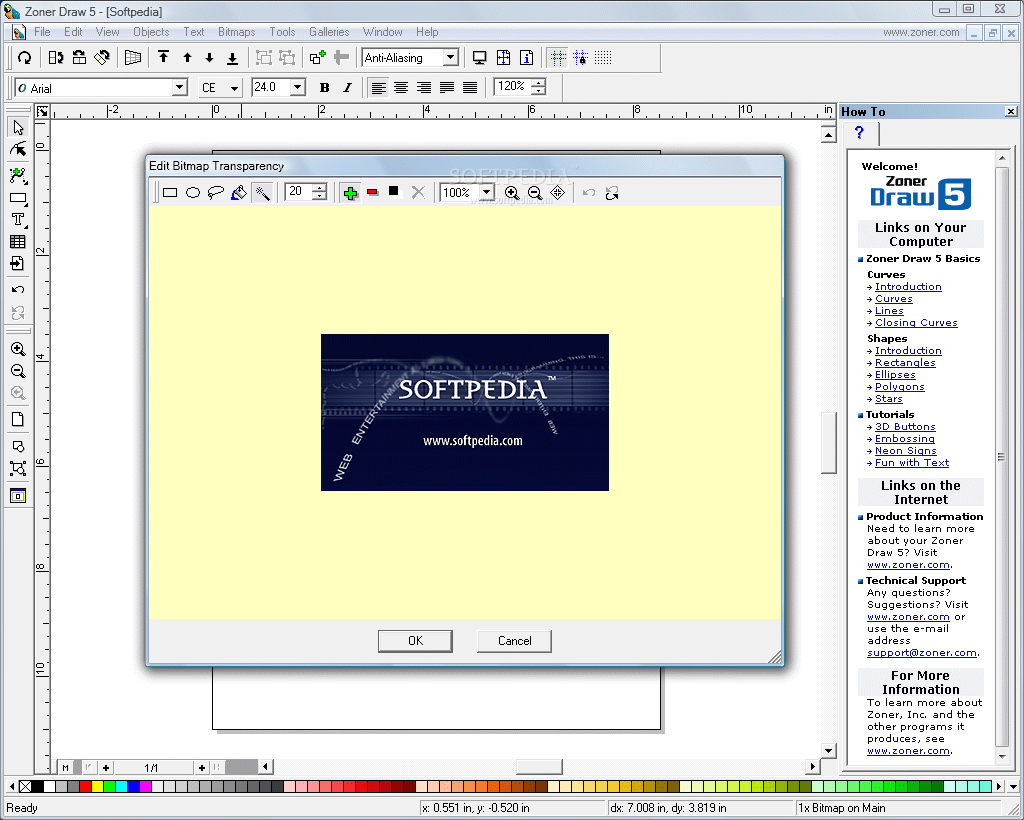Select the Text tool in toolbox

click(x=18, y=219)
